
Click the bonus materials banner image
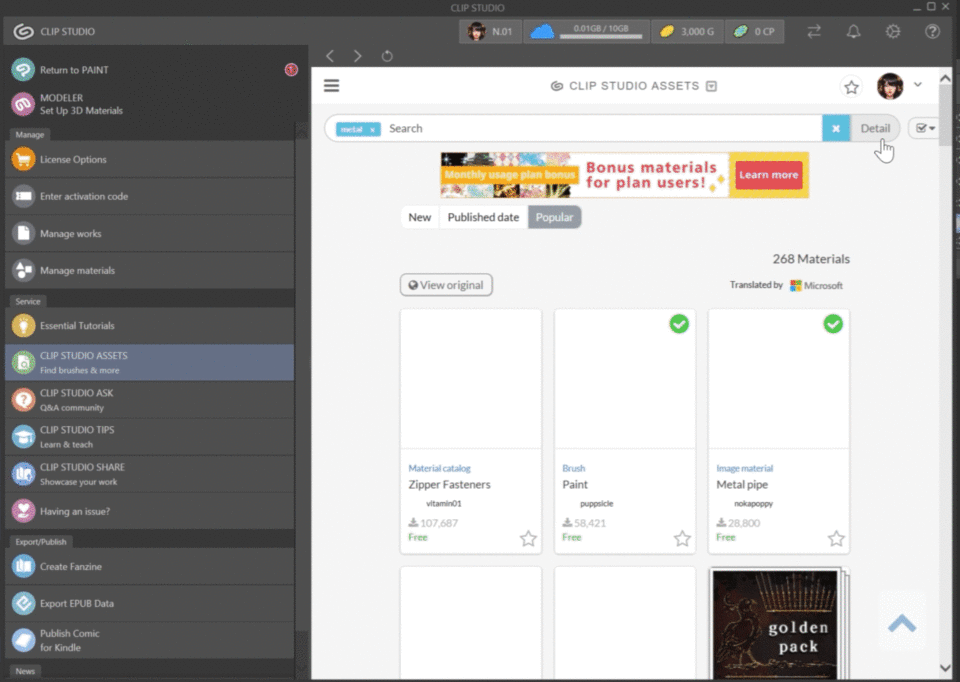tap(624, 175)
